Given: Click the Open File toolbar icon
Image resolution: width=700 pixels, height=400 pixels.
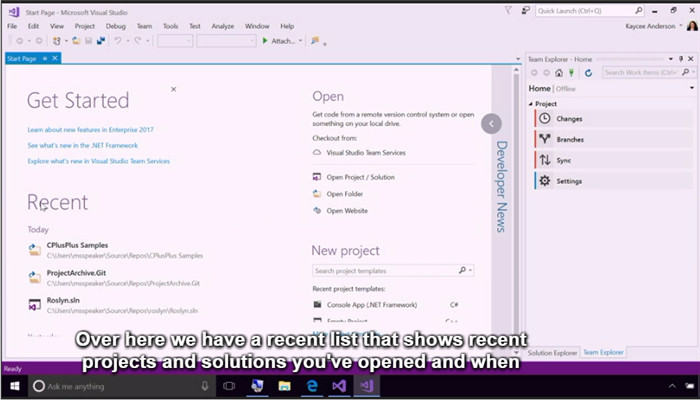Looking at the screenshot, I should [77, 41].
